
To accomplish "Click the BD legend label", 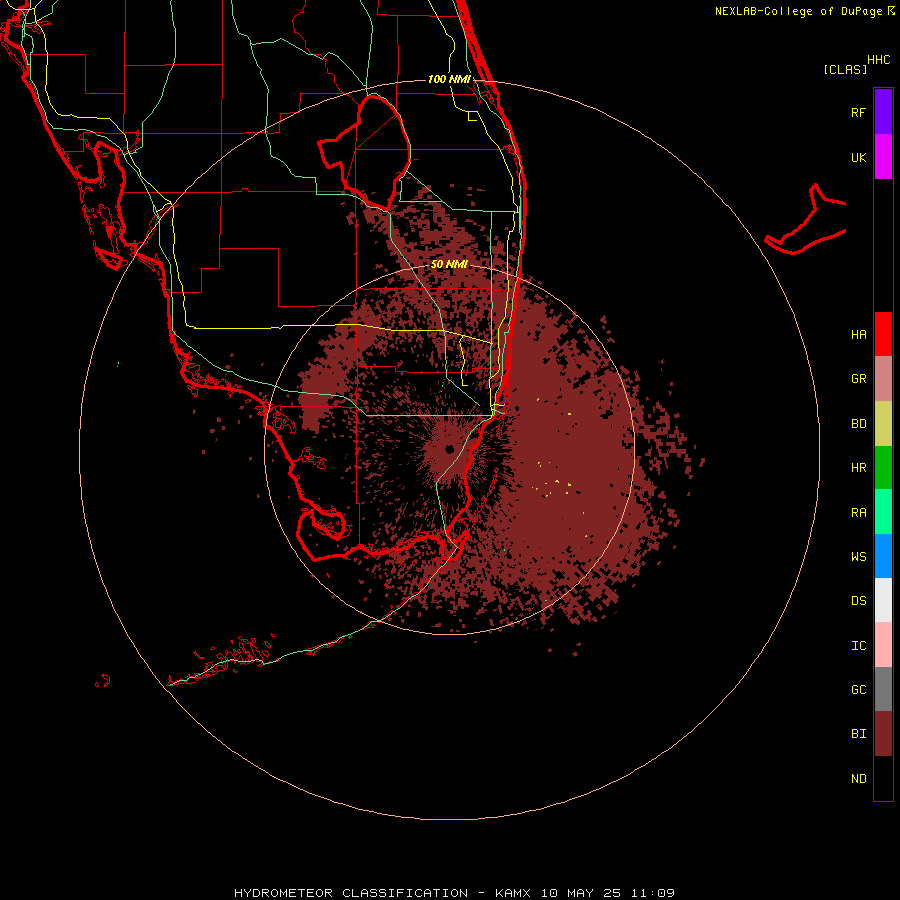I will 858,424.
